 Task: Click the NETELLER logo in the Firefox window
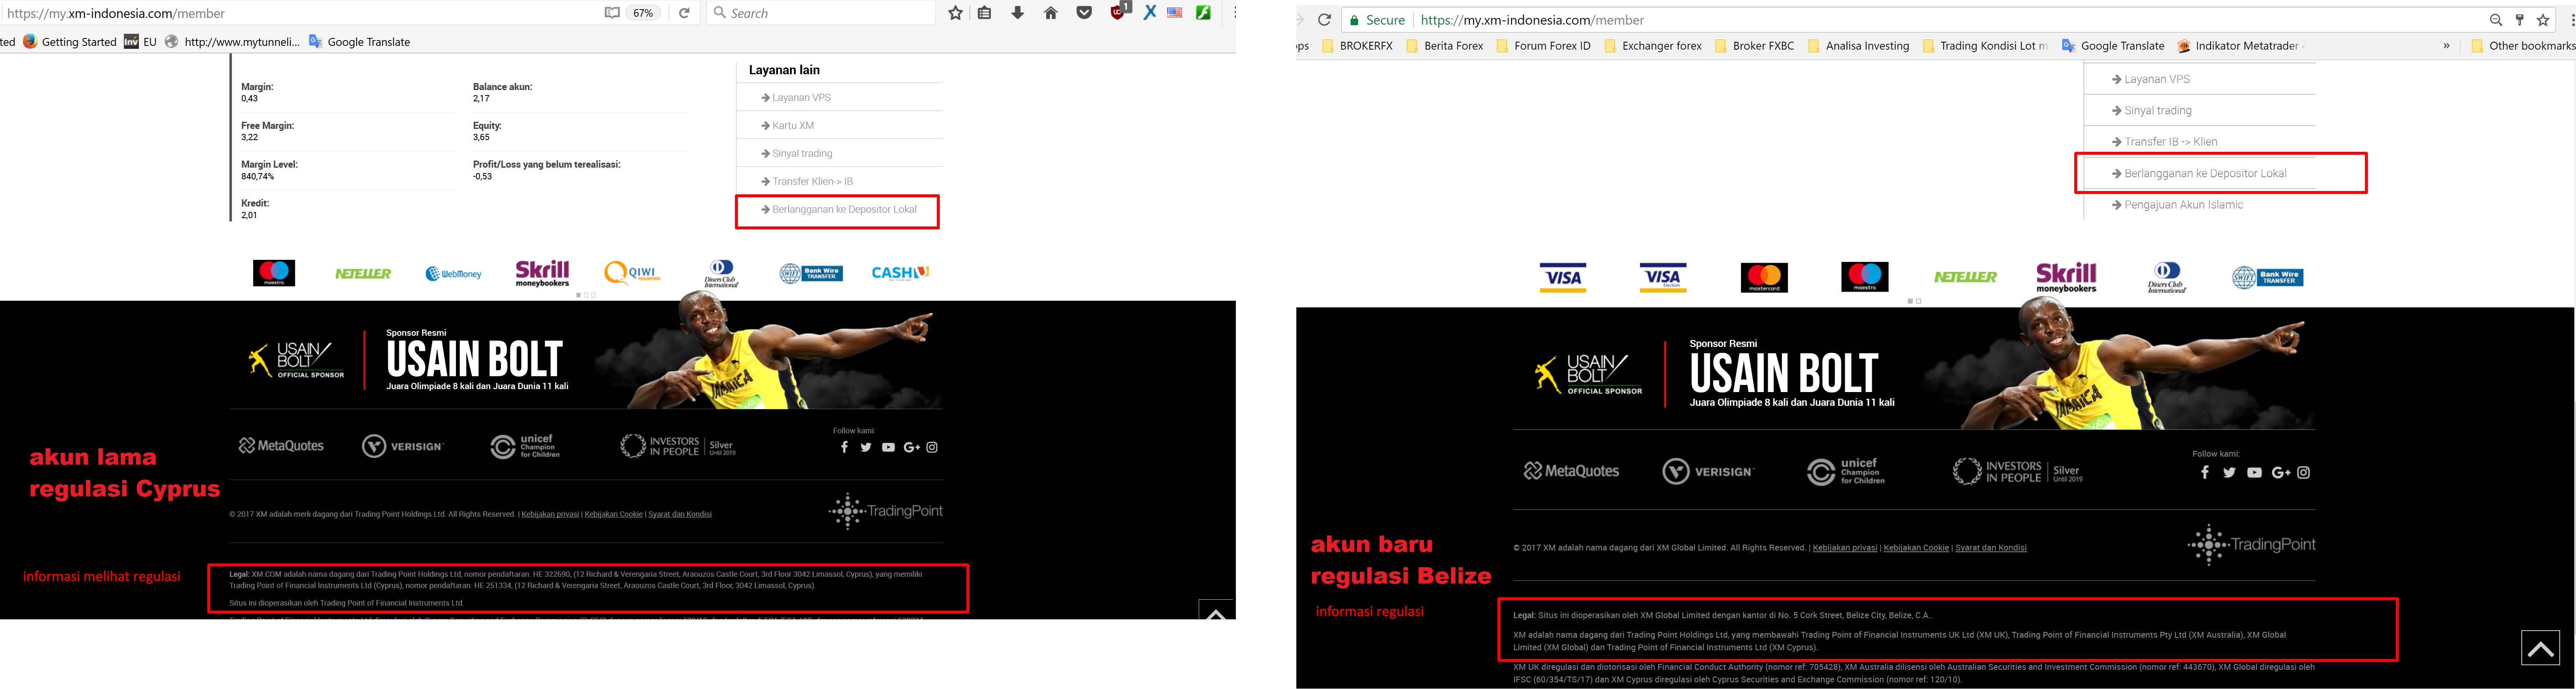363,273
